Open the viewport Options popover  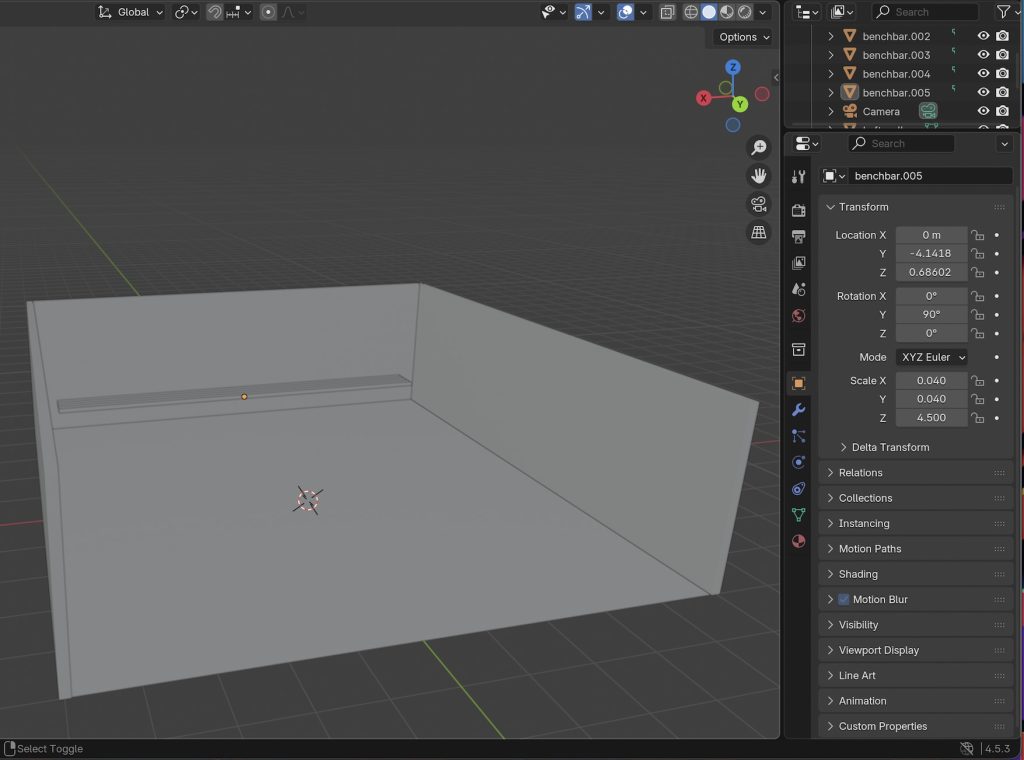coord(744,37)
